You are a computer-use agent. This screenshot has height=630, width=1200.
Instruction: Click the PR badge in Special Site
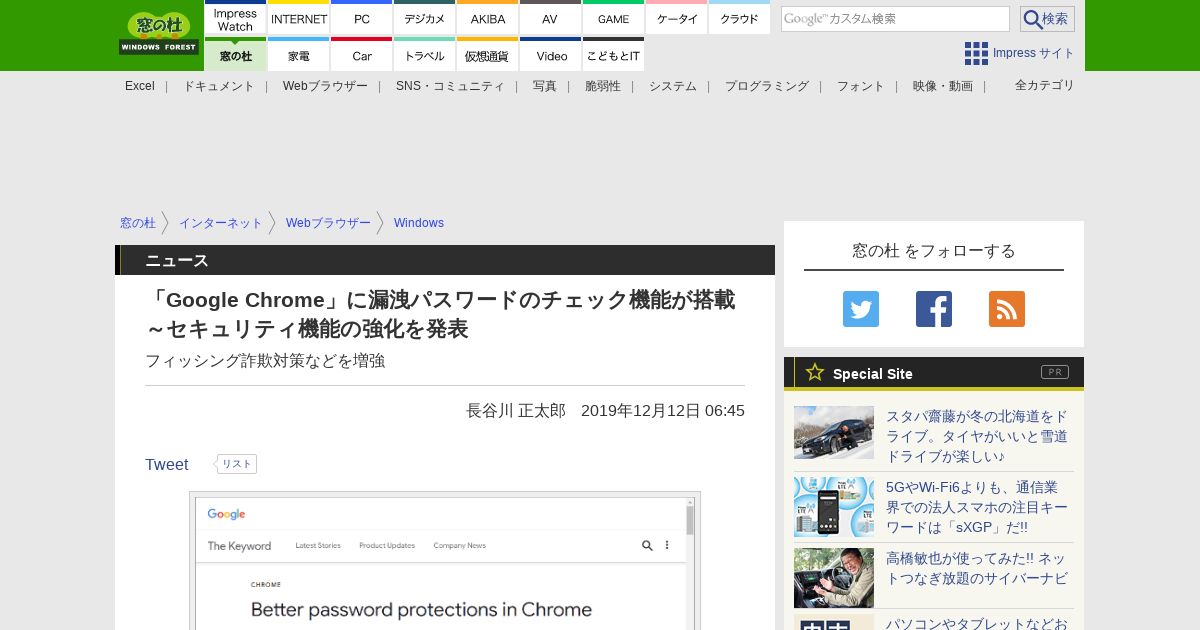tap(1055, 372)
